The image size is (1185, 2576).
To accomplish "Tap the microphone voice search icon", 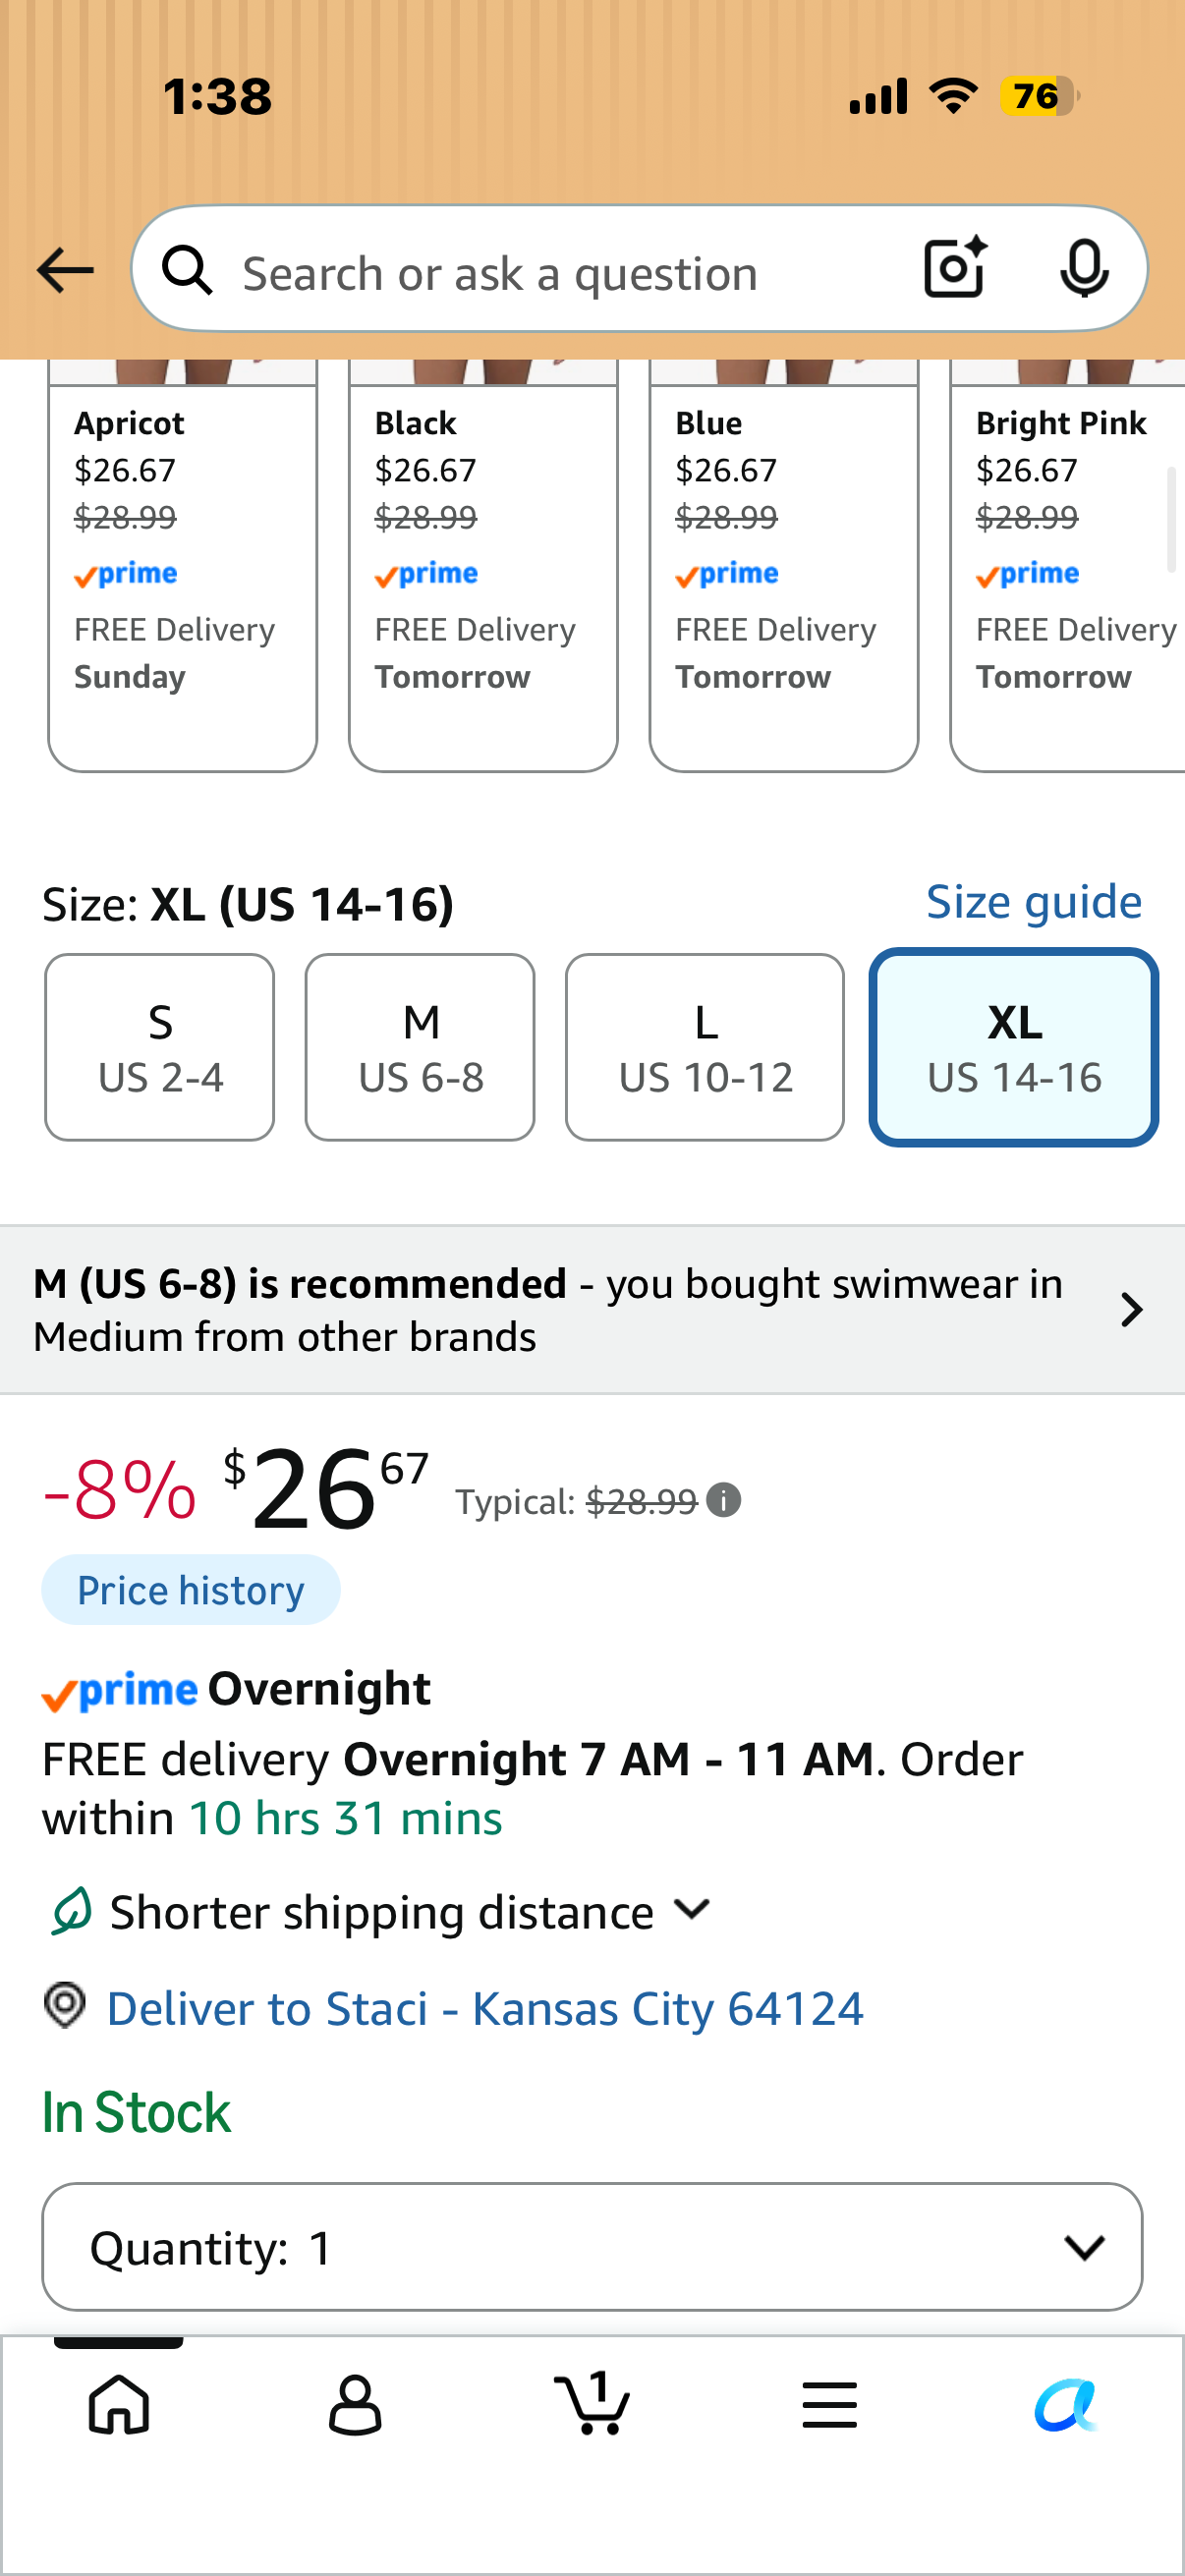I will (1084, 269).
